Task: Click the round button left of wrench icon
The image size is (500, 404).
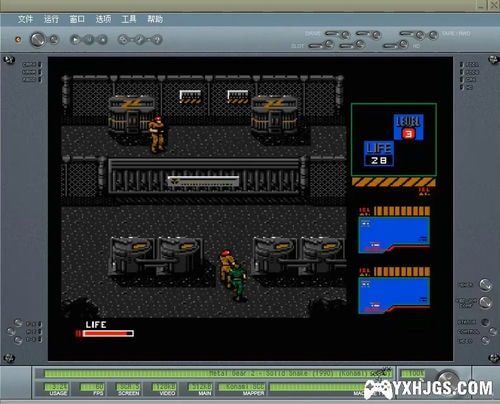Action: pyautogui.click(x=123, y=40)
